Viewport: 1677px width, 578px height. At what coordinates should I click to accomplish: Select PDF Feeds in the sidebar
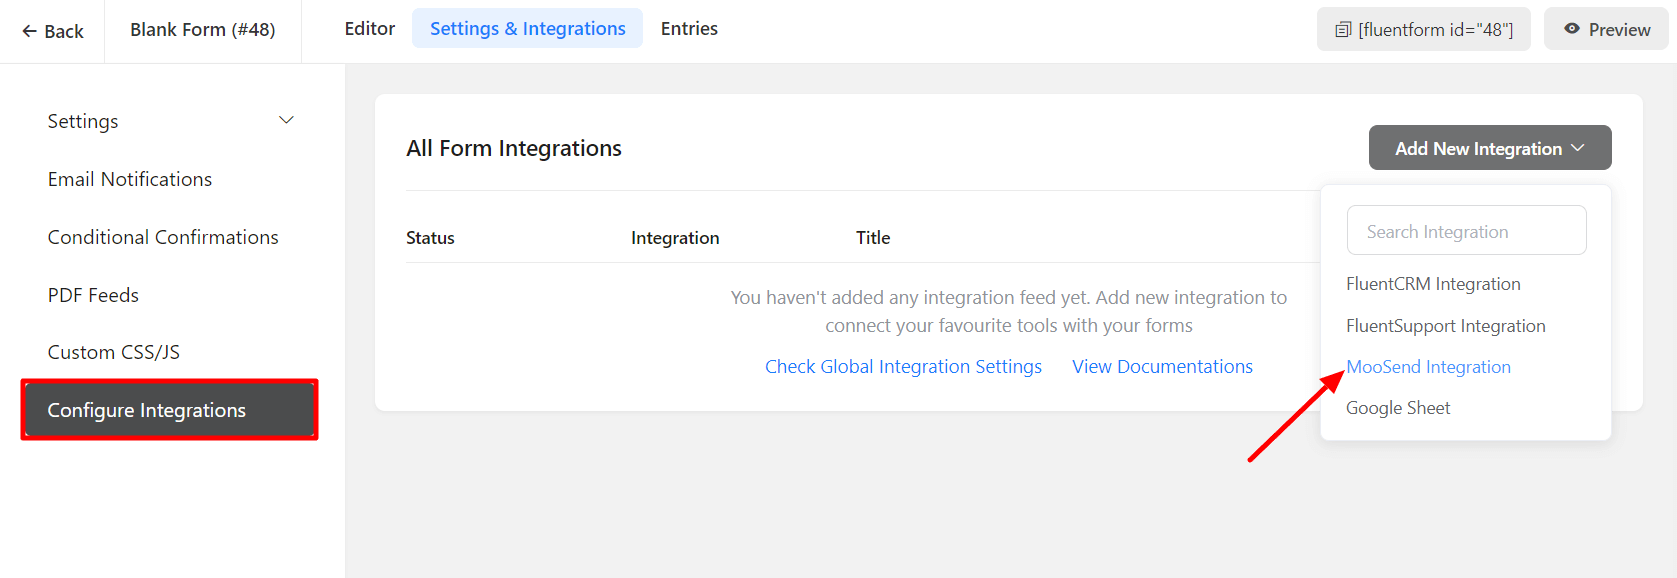[x=93, y=295]
